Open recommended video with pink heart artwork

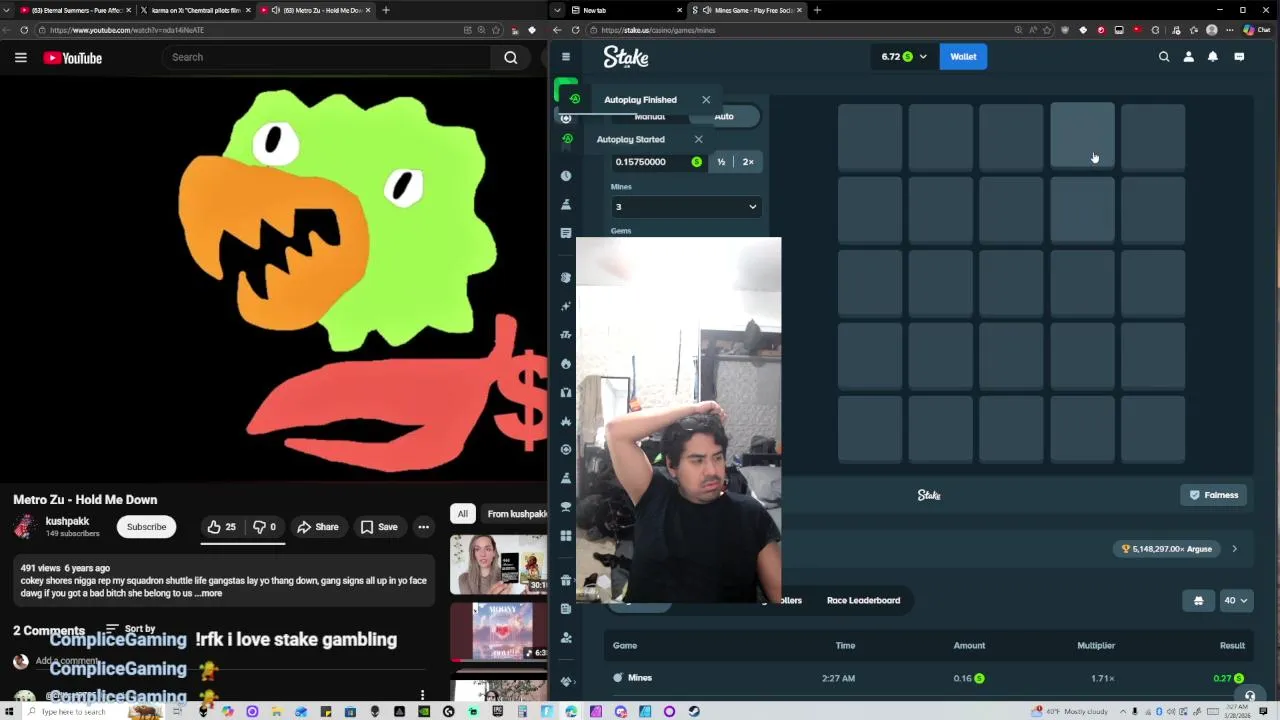coord(499,631)
